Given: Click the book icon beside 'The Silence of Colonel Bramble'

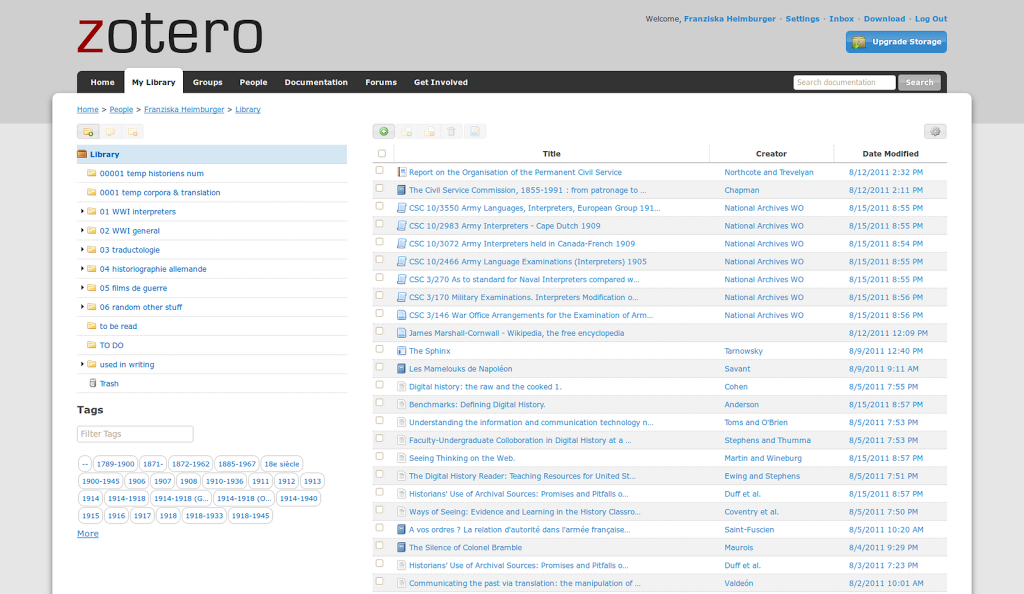Looking at the screenshot, I should pos(402,548).
